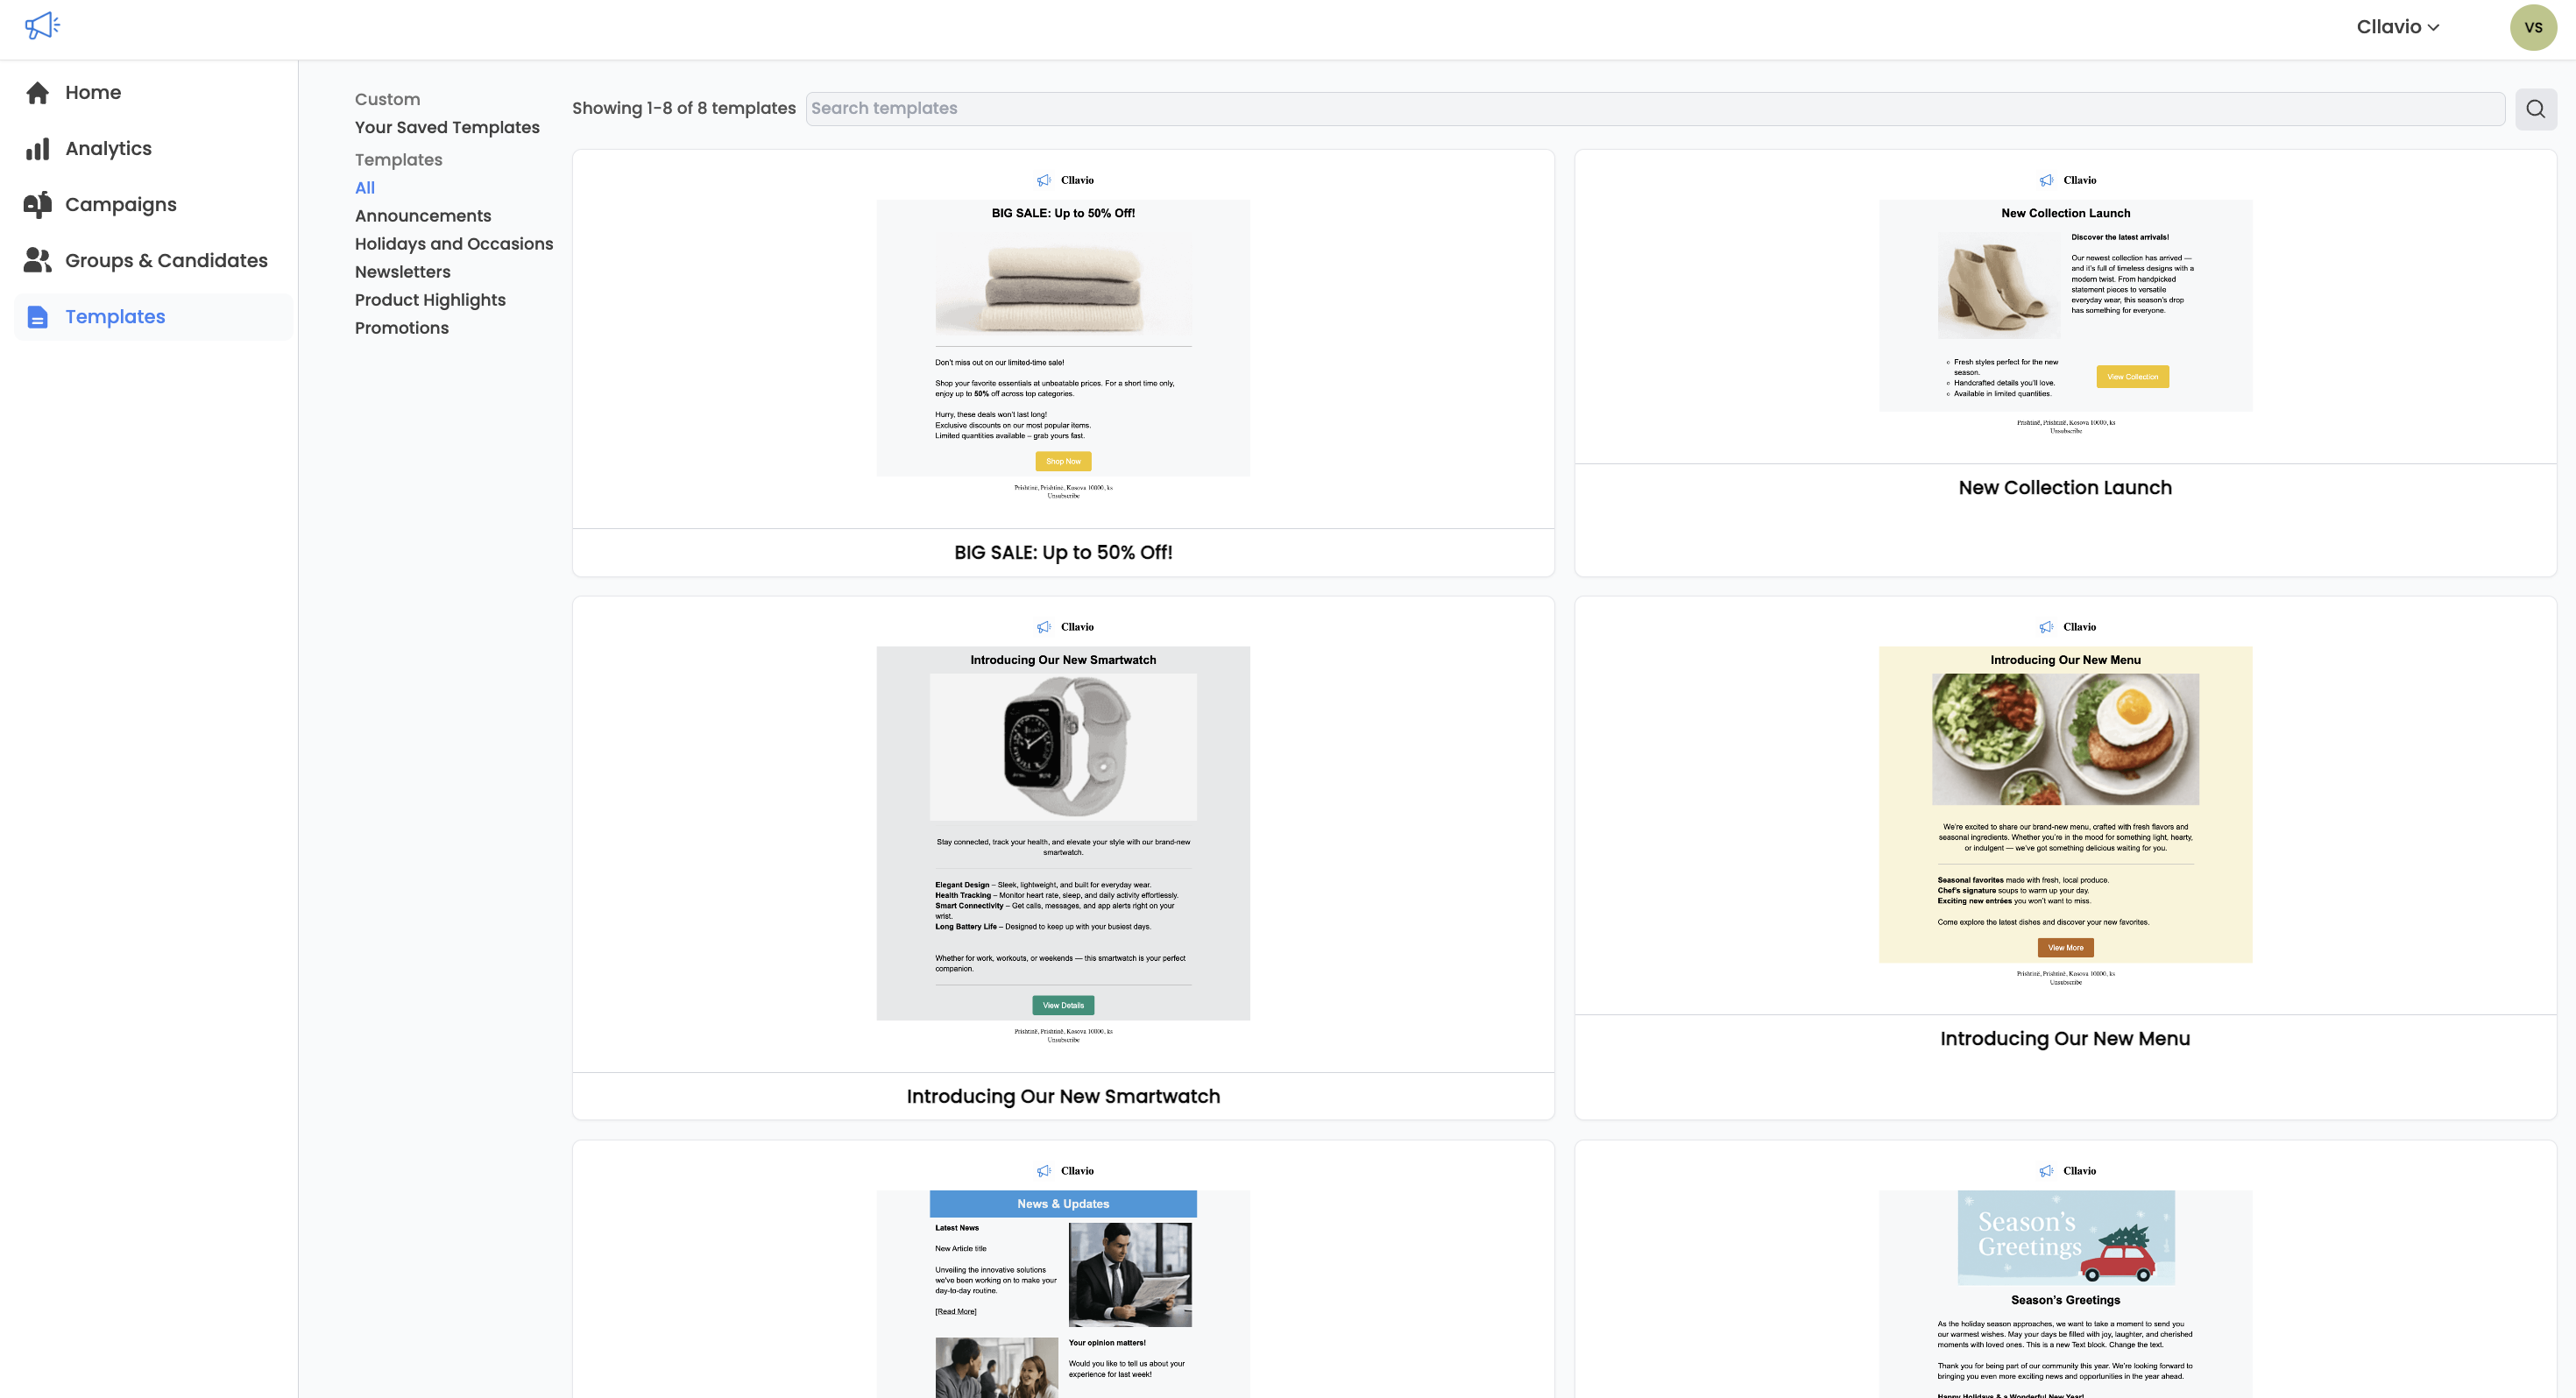The image size is (2576, 1398).
Task: Select the All templates filter
Action: [364, 188]
